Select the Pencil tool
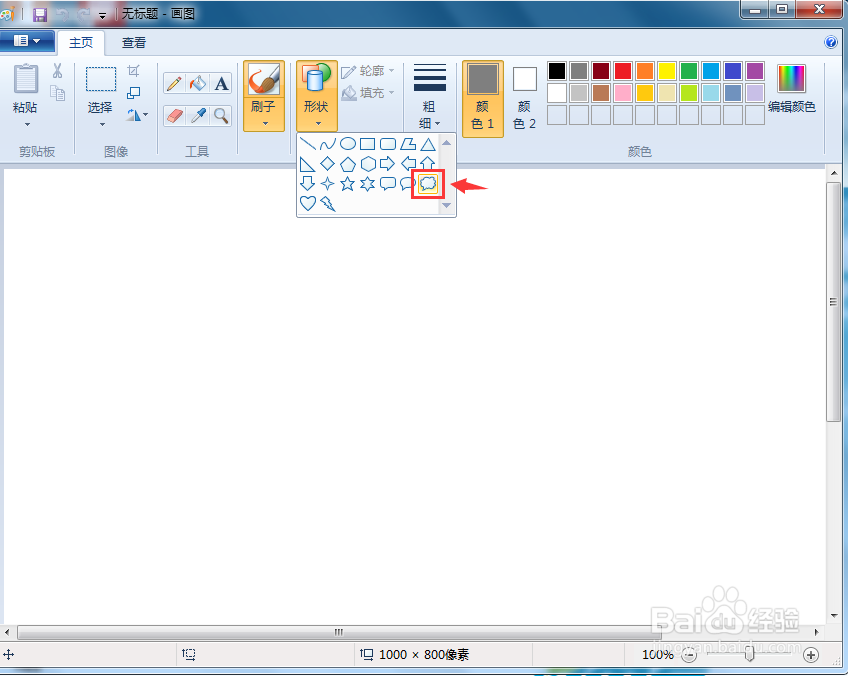The image size is (848, 676). click(174, 84)
